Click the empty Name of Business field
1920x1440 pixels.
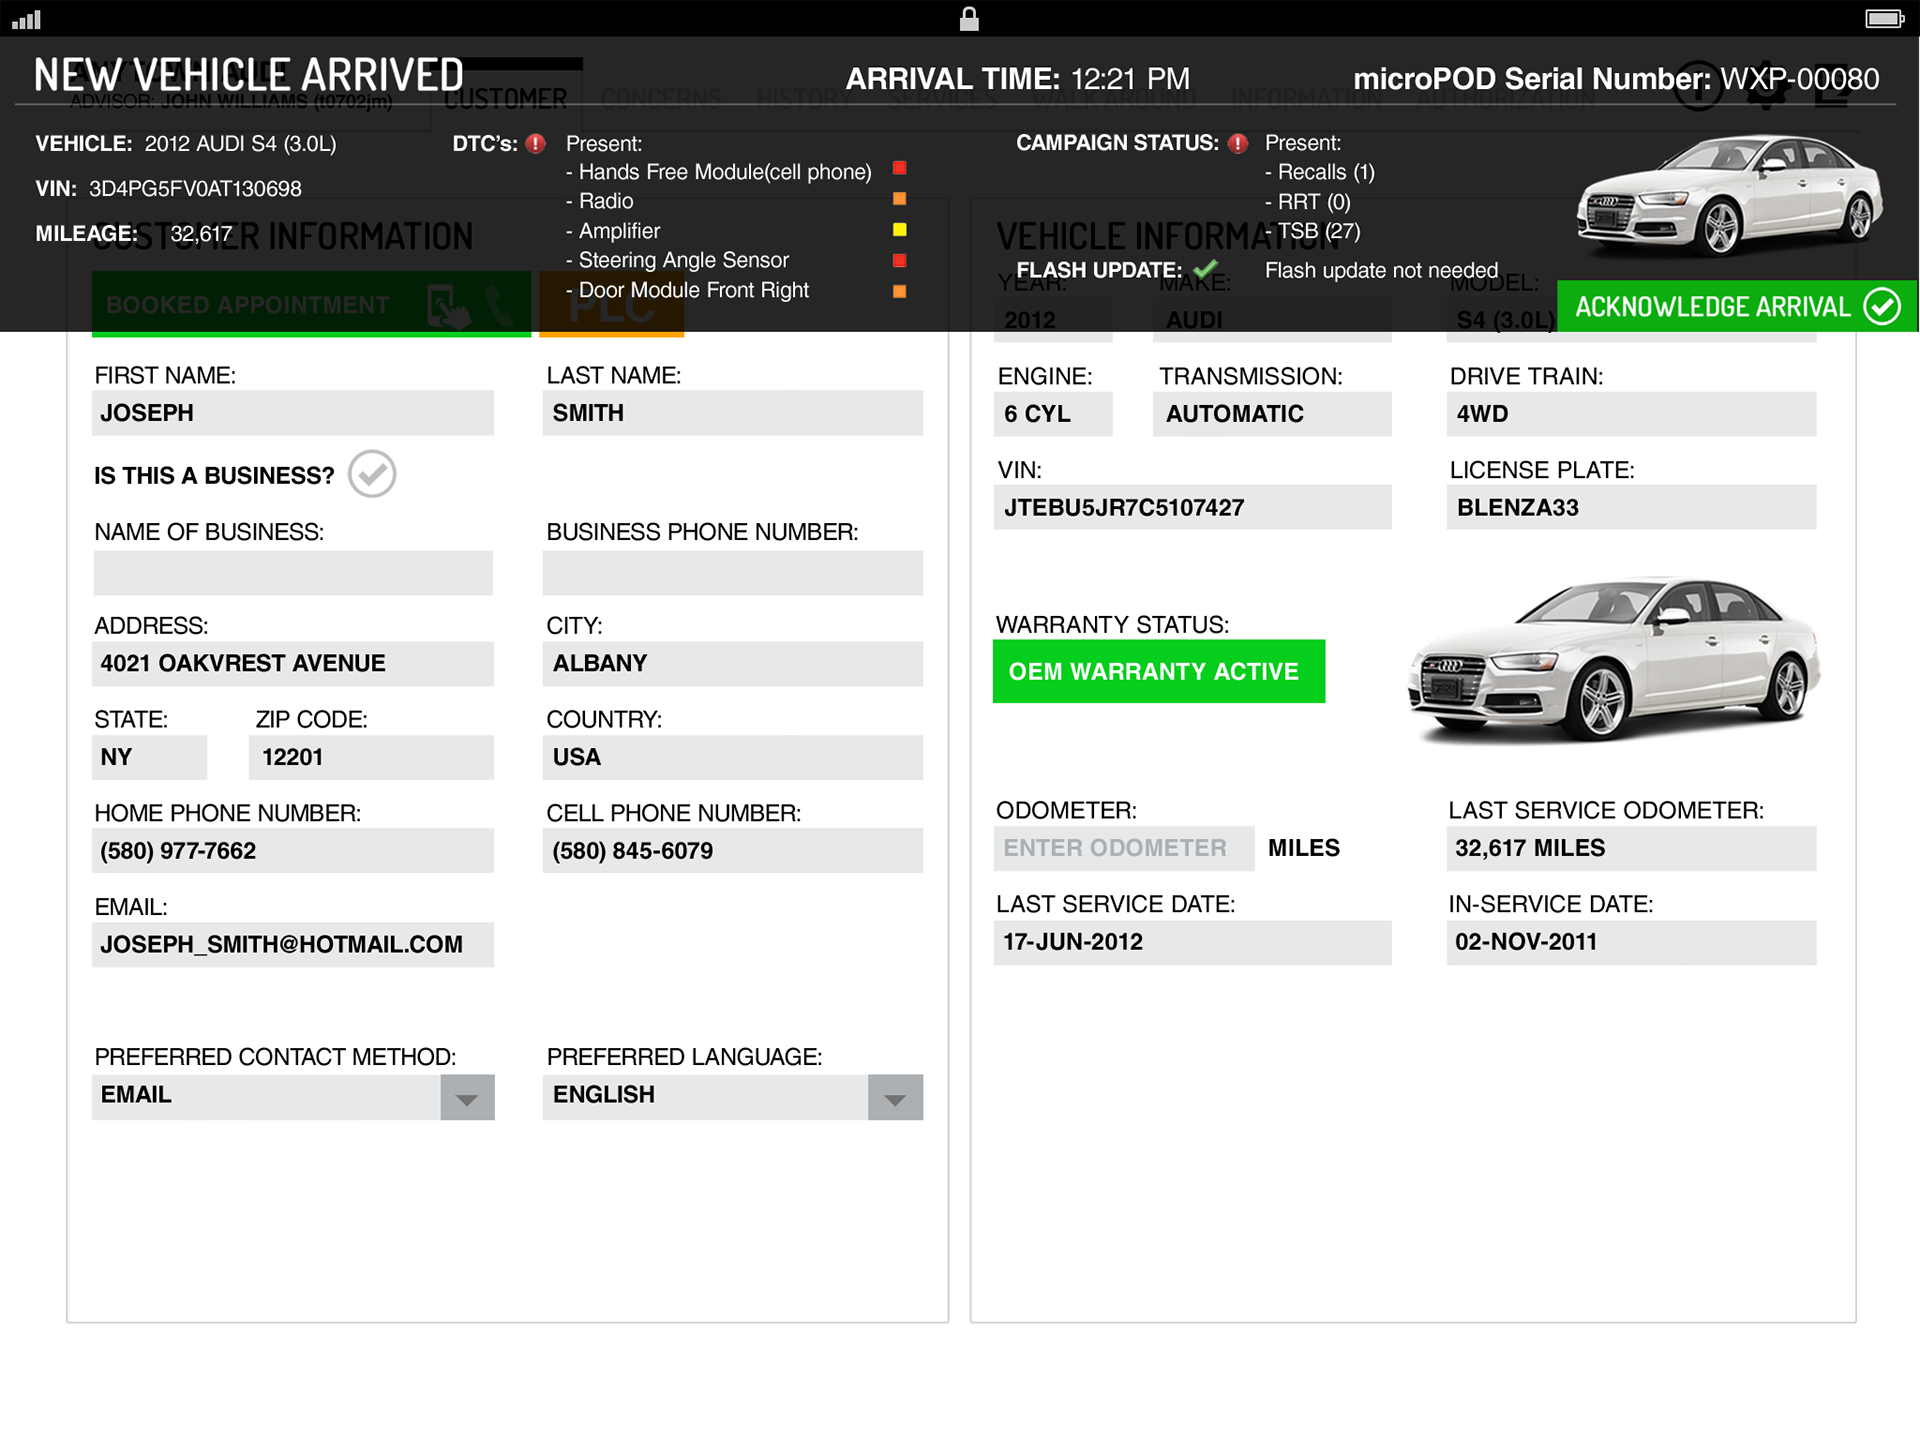click(293, 573)
